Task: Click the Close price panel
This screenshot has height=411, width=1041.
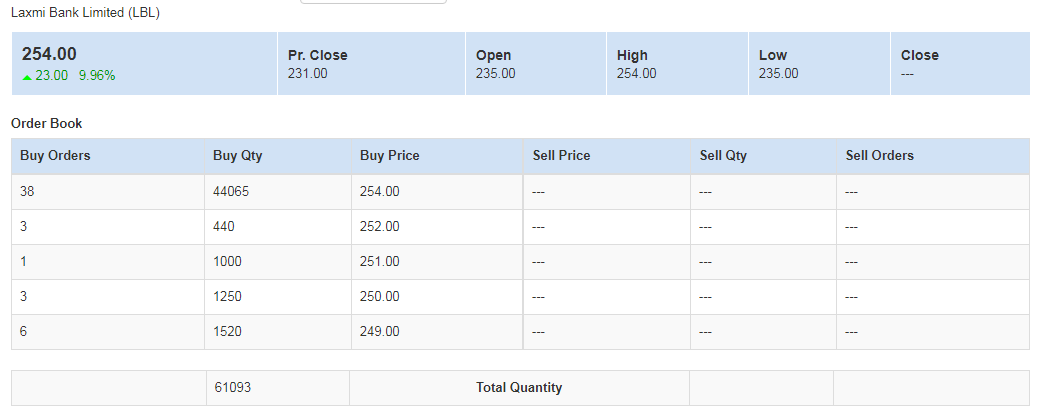Action: (x=960, y=64)
